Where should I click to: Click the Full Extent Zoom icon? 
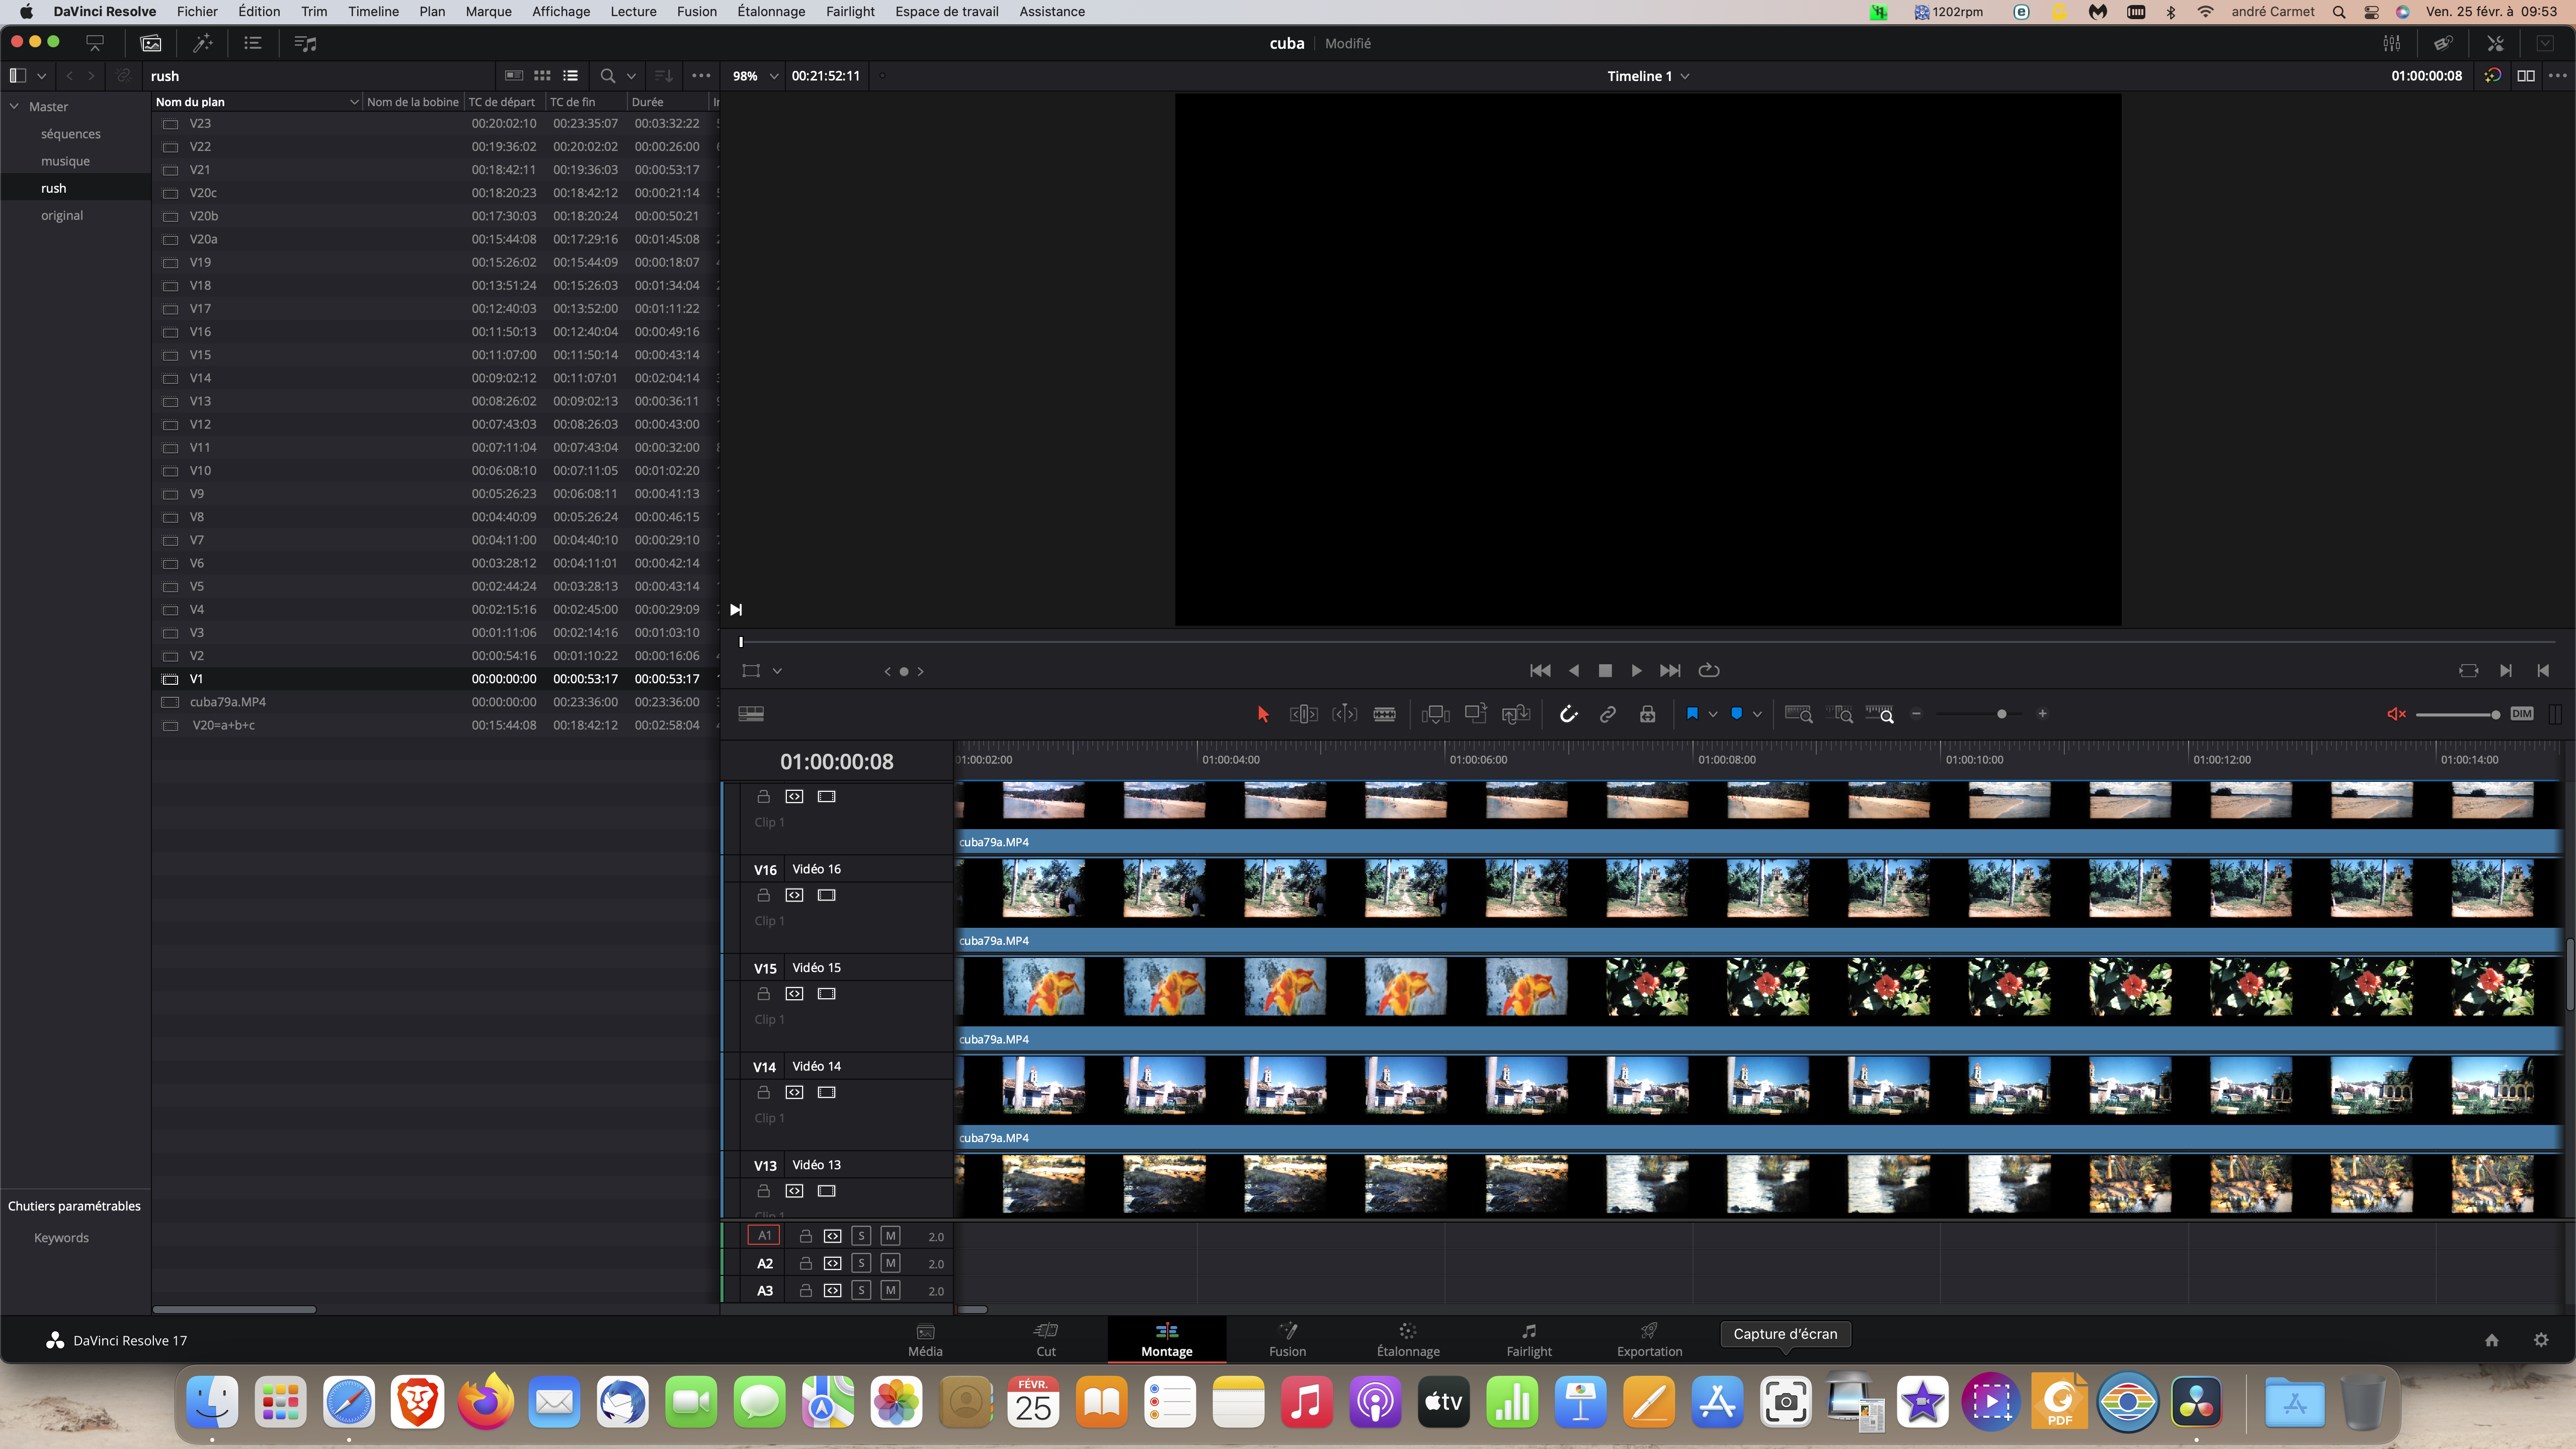(1799, 714)
